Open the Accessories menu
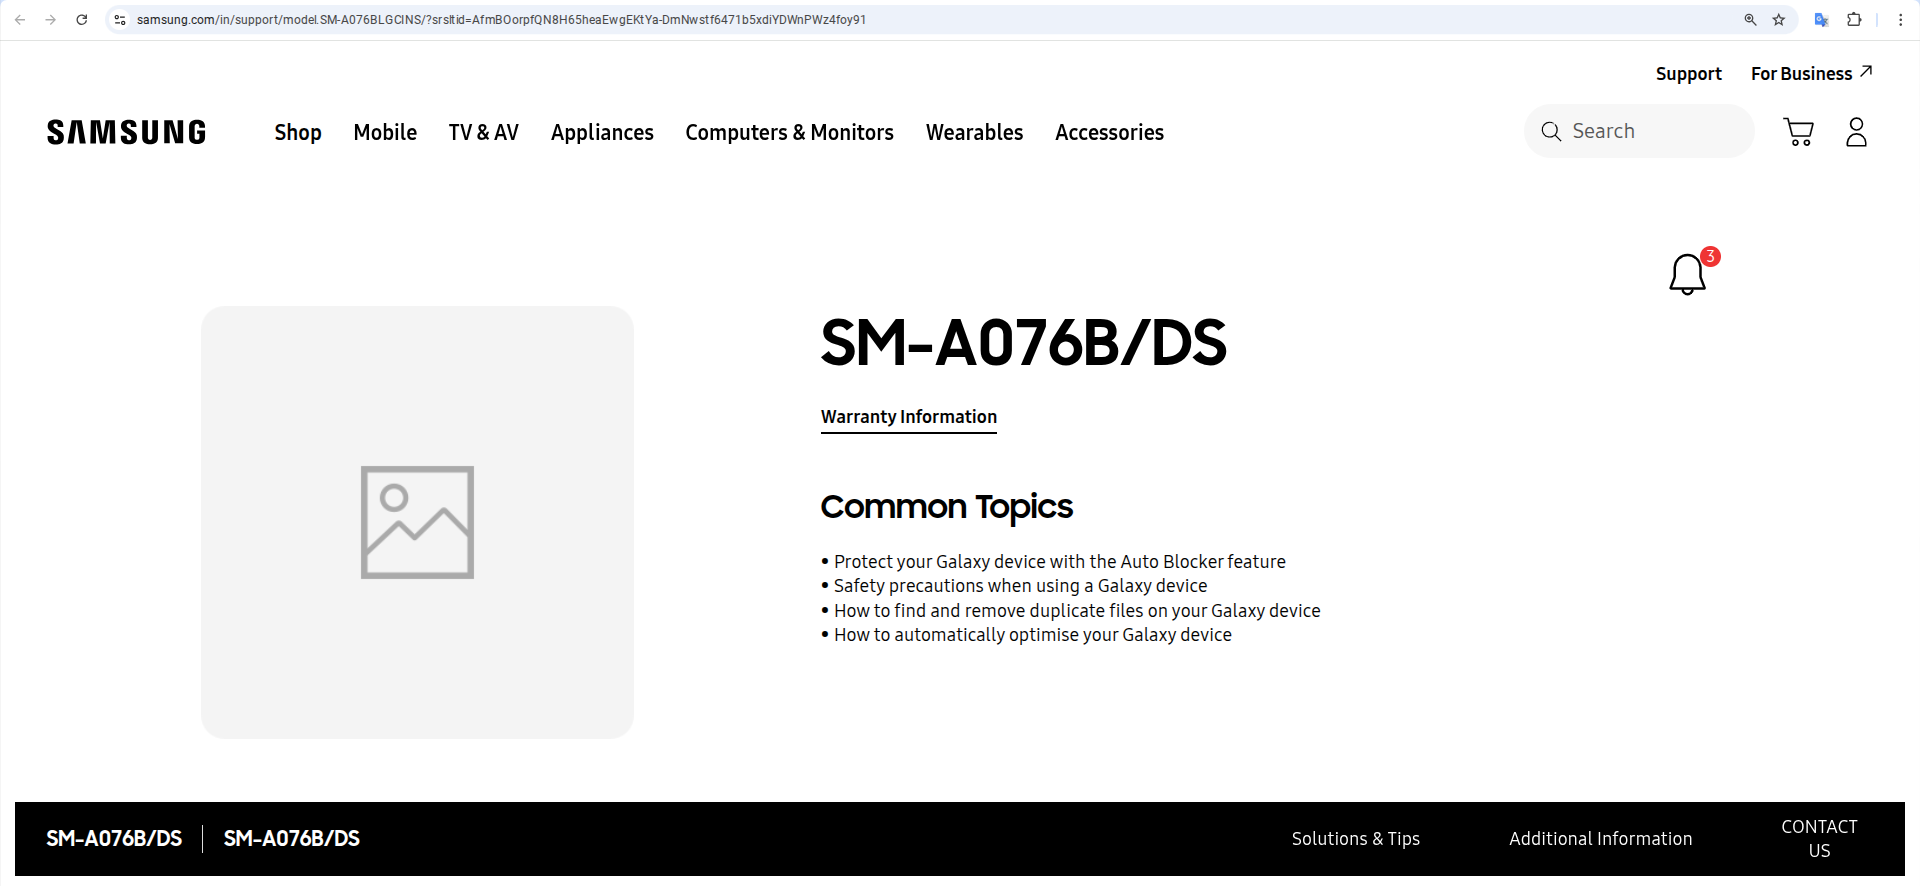This screenshot has height=886, width=1920. 1109,132
